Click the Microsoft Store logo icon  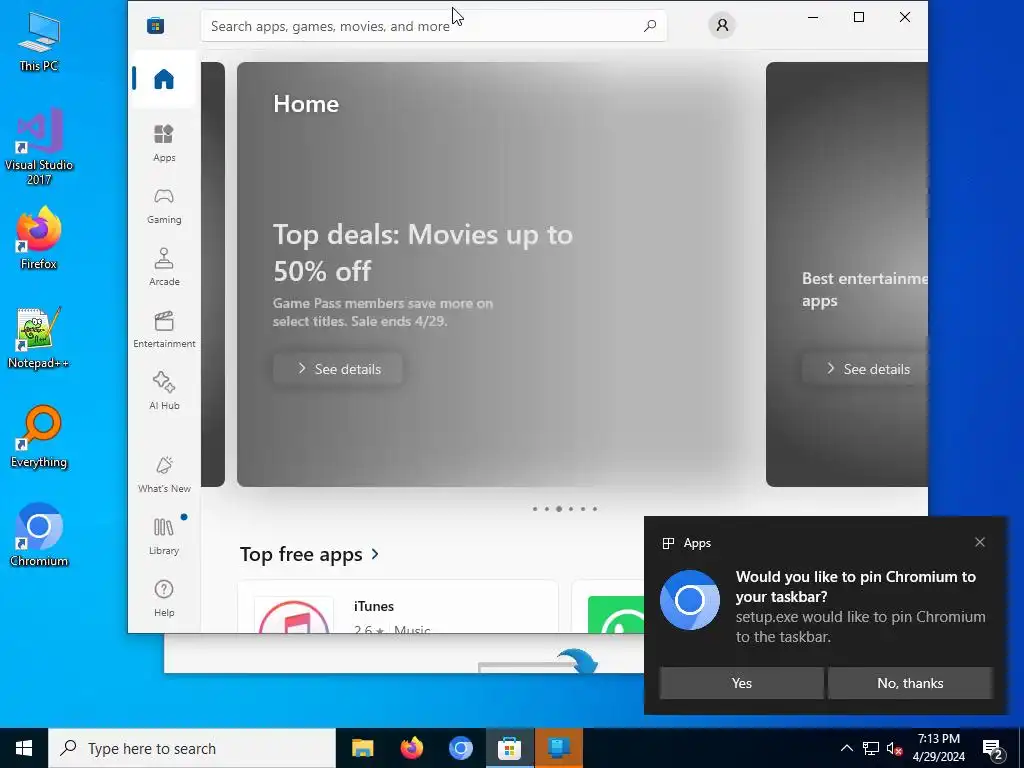pos(155,25)
